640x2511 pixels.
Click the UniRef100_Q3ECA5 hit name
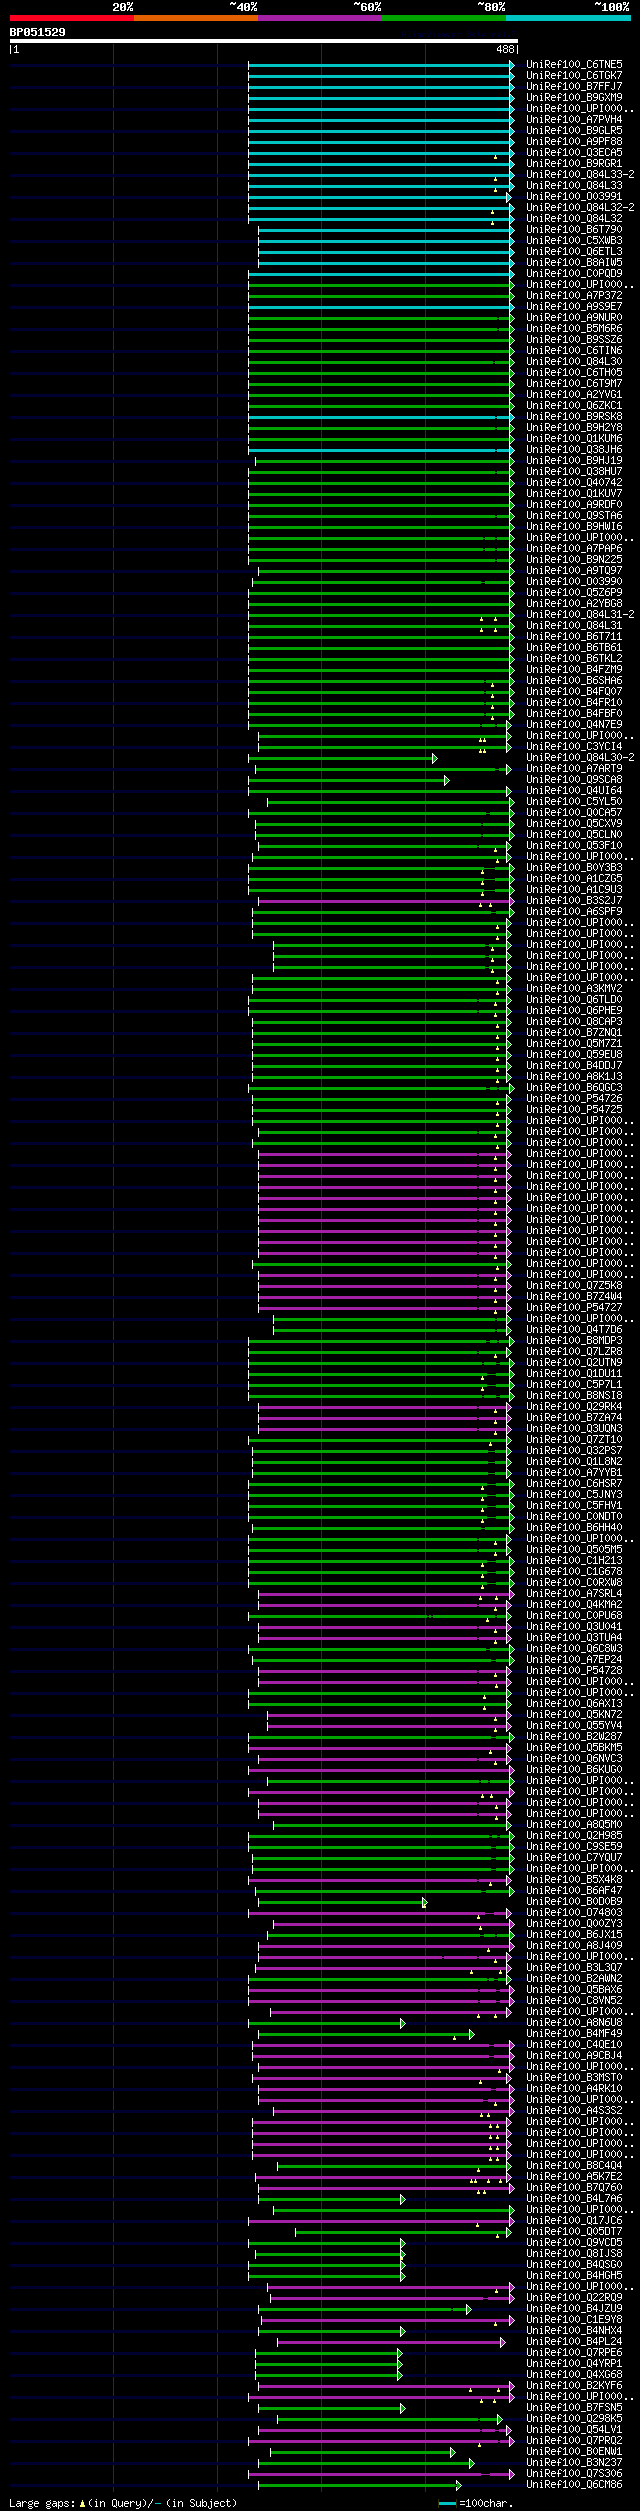tap(574, 153)
